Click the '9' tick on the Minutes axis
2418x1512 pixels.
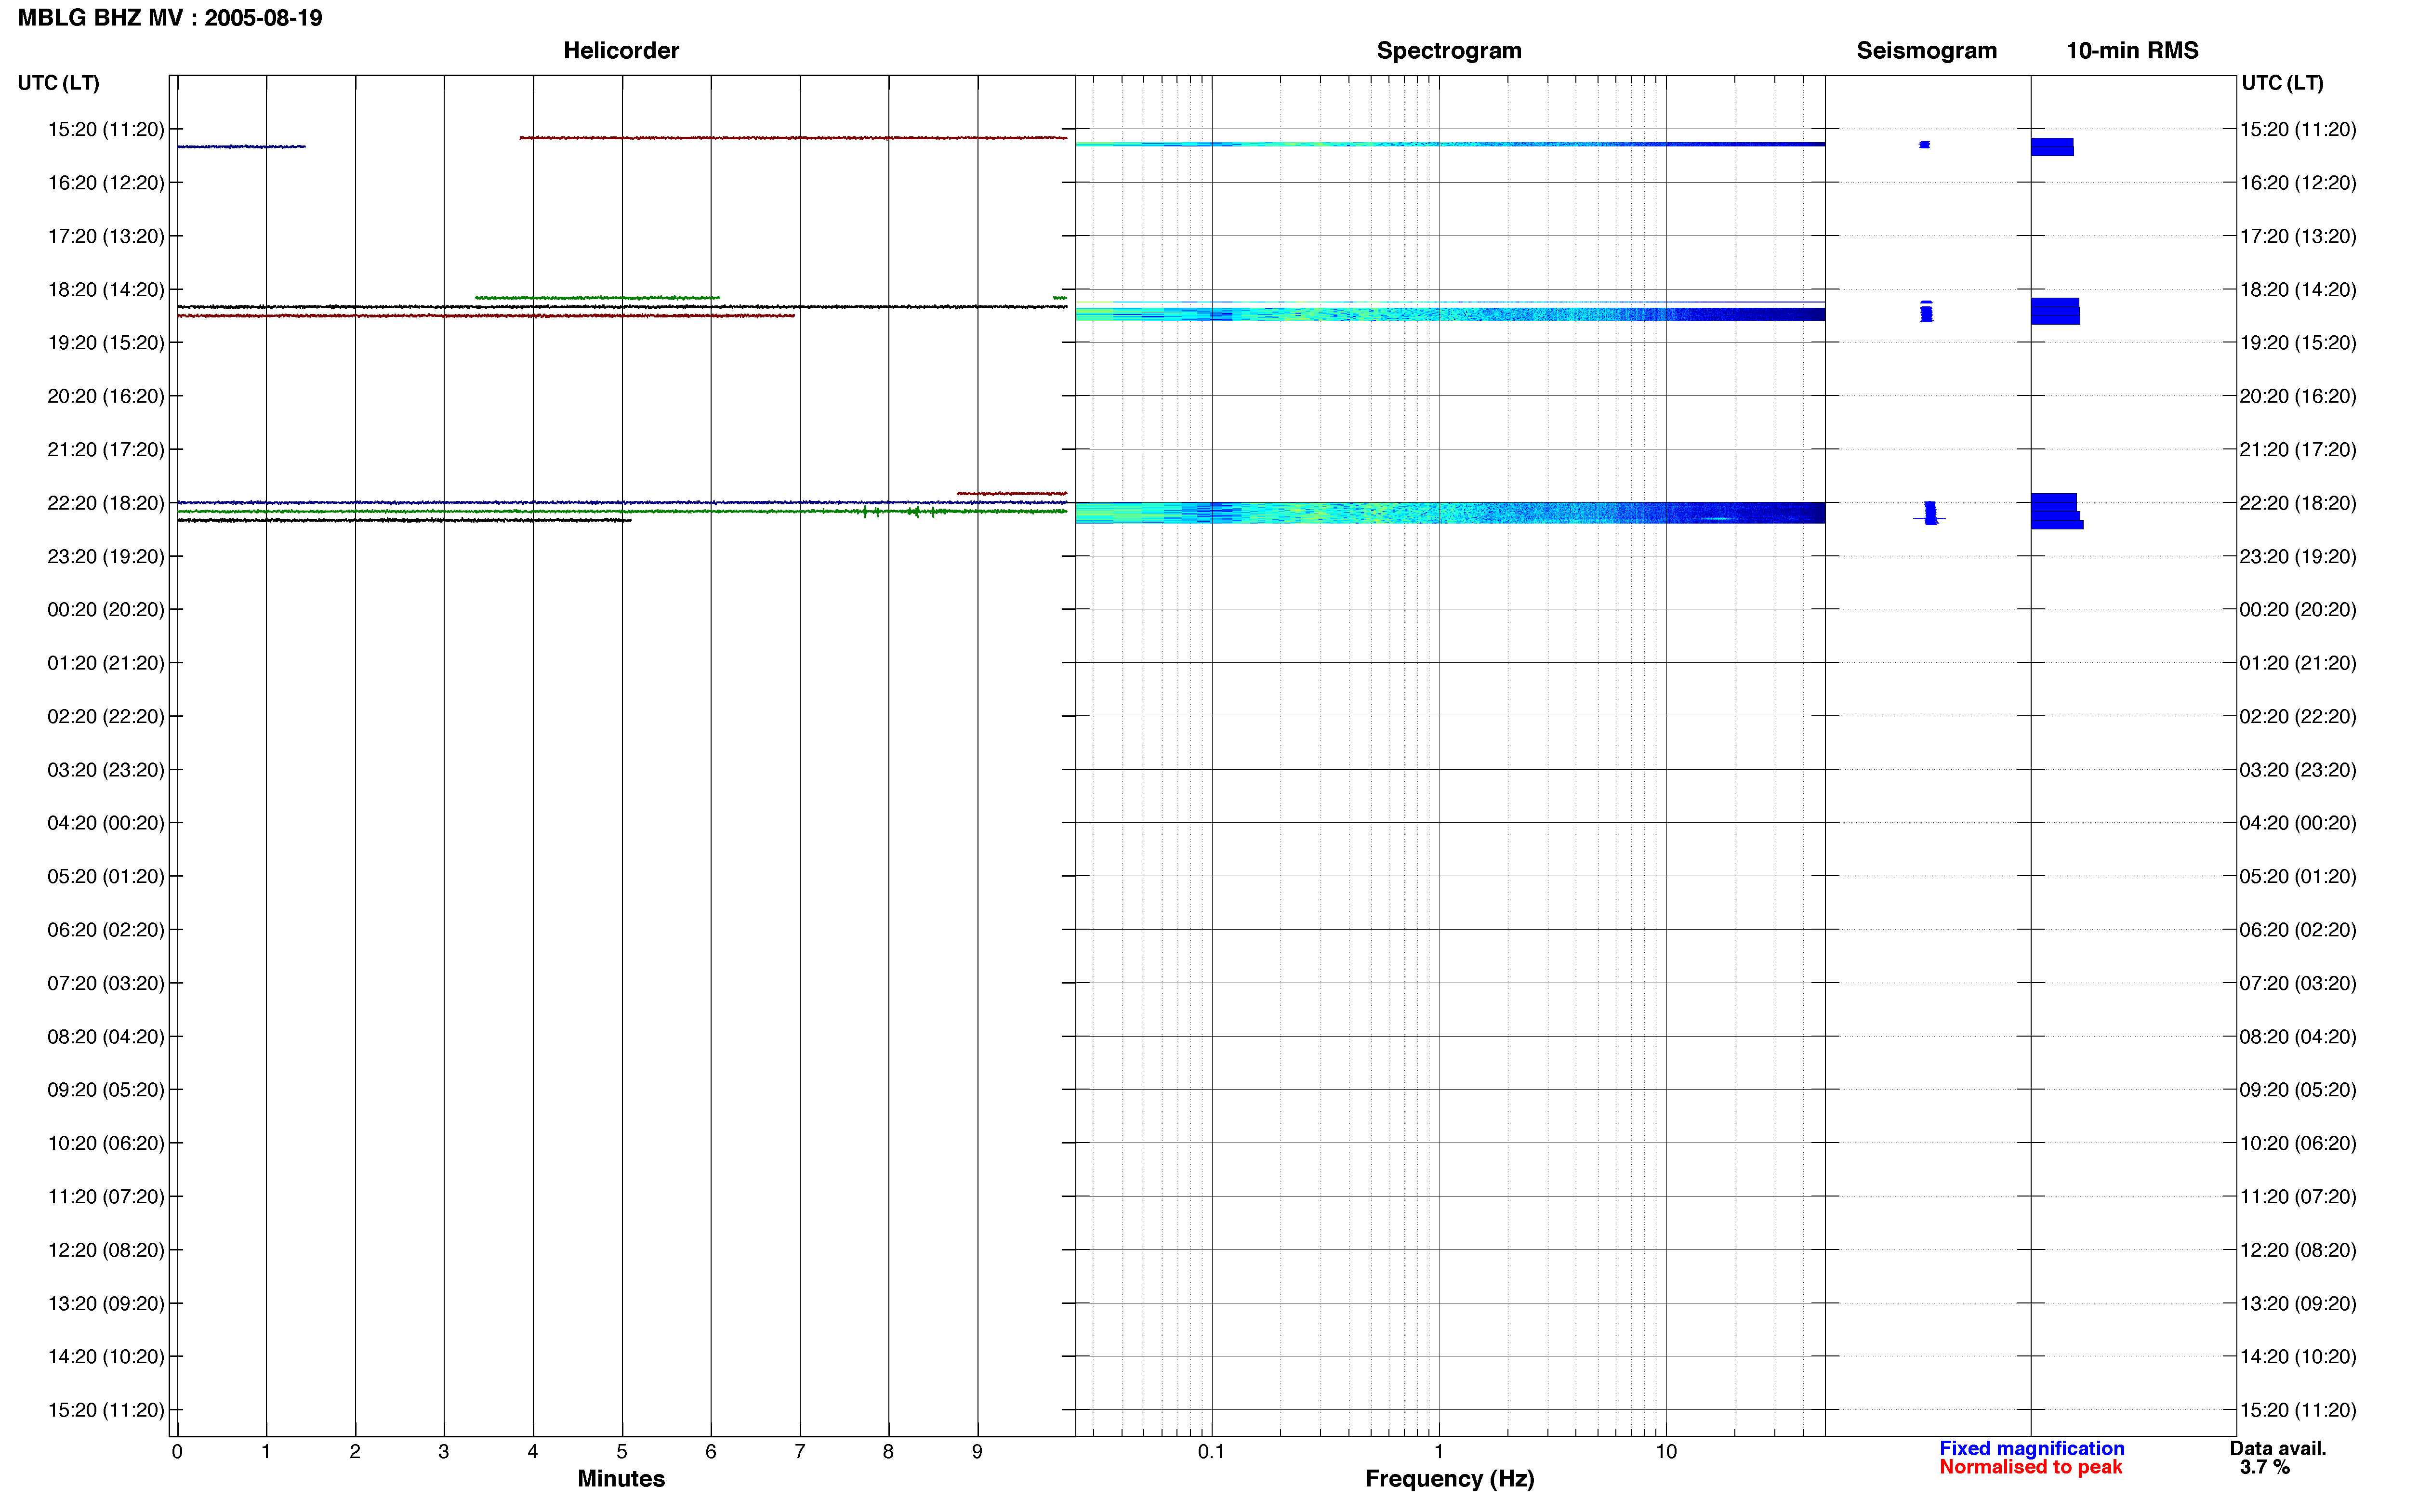point(977,1452)
